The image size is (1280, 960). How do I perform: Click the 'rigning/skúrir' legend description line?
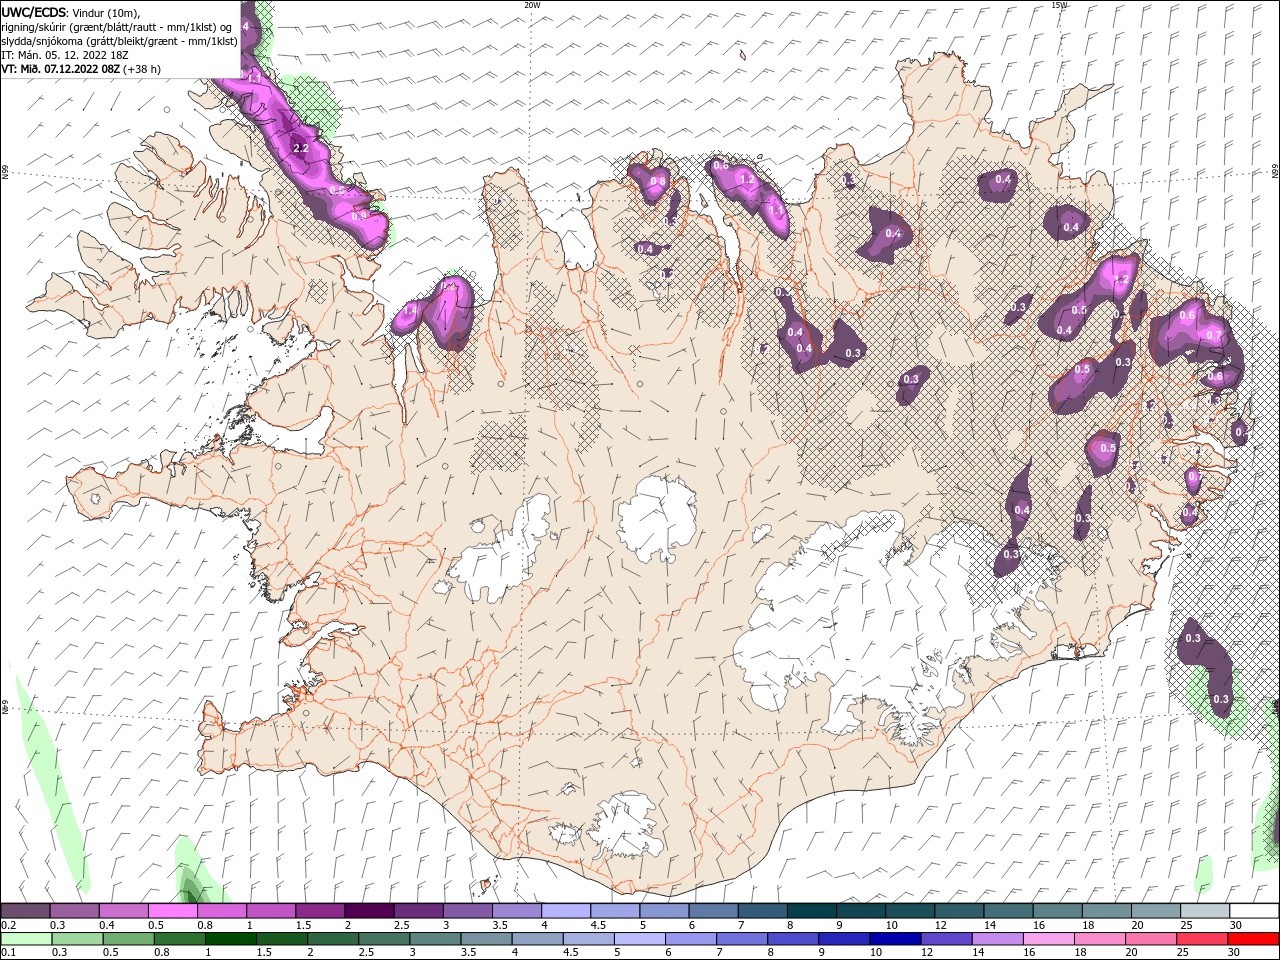[x=118, y=27]
